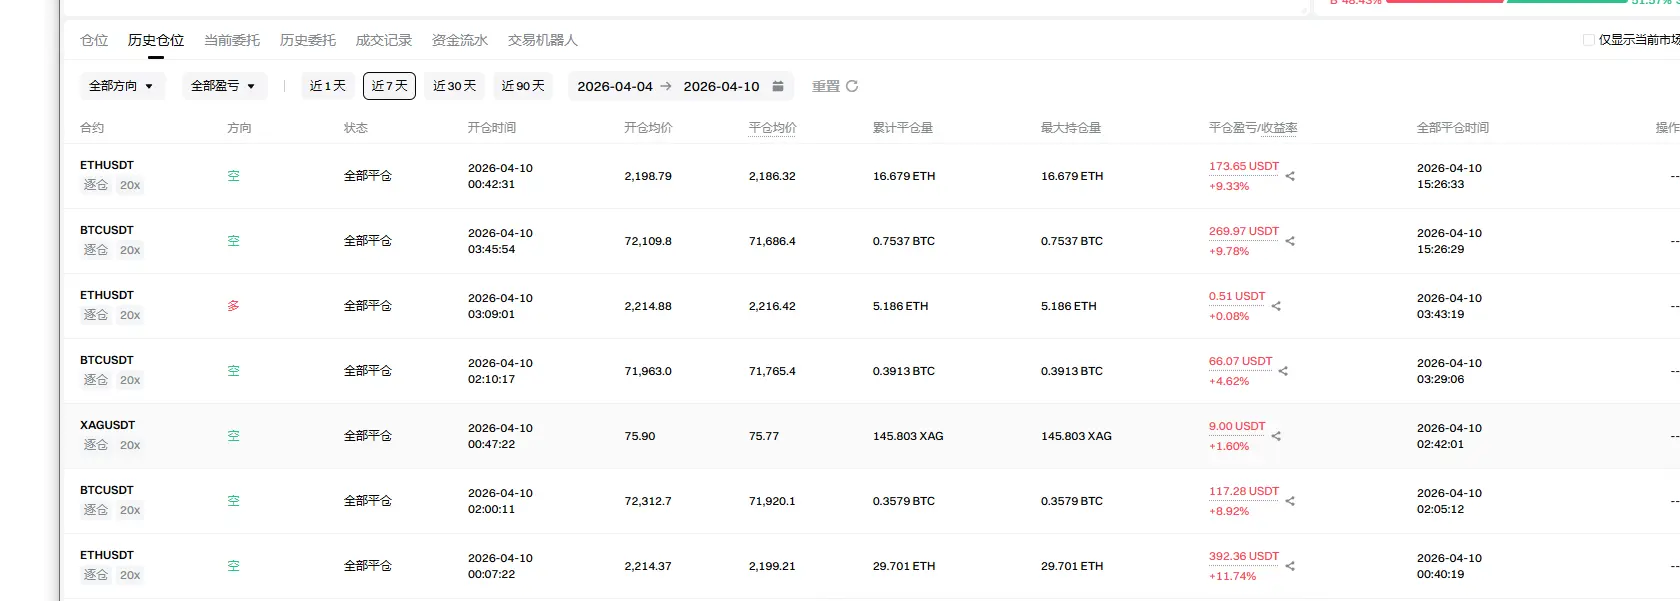Click the 开仓时间 column header
1680x601 pixels.
point(492,128)
